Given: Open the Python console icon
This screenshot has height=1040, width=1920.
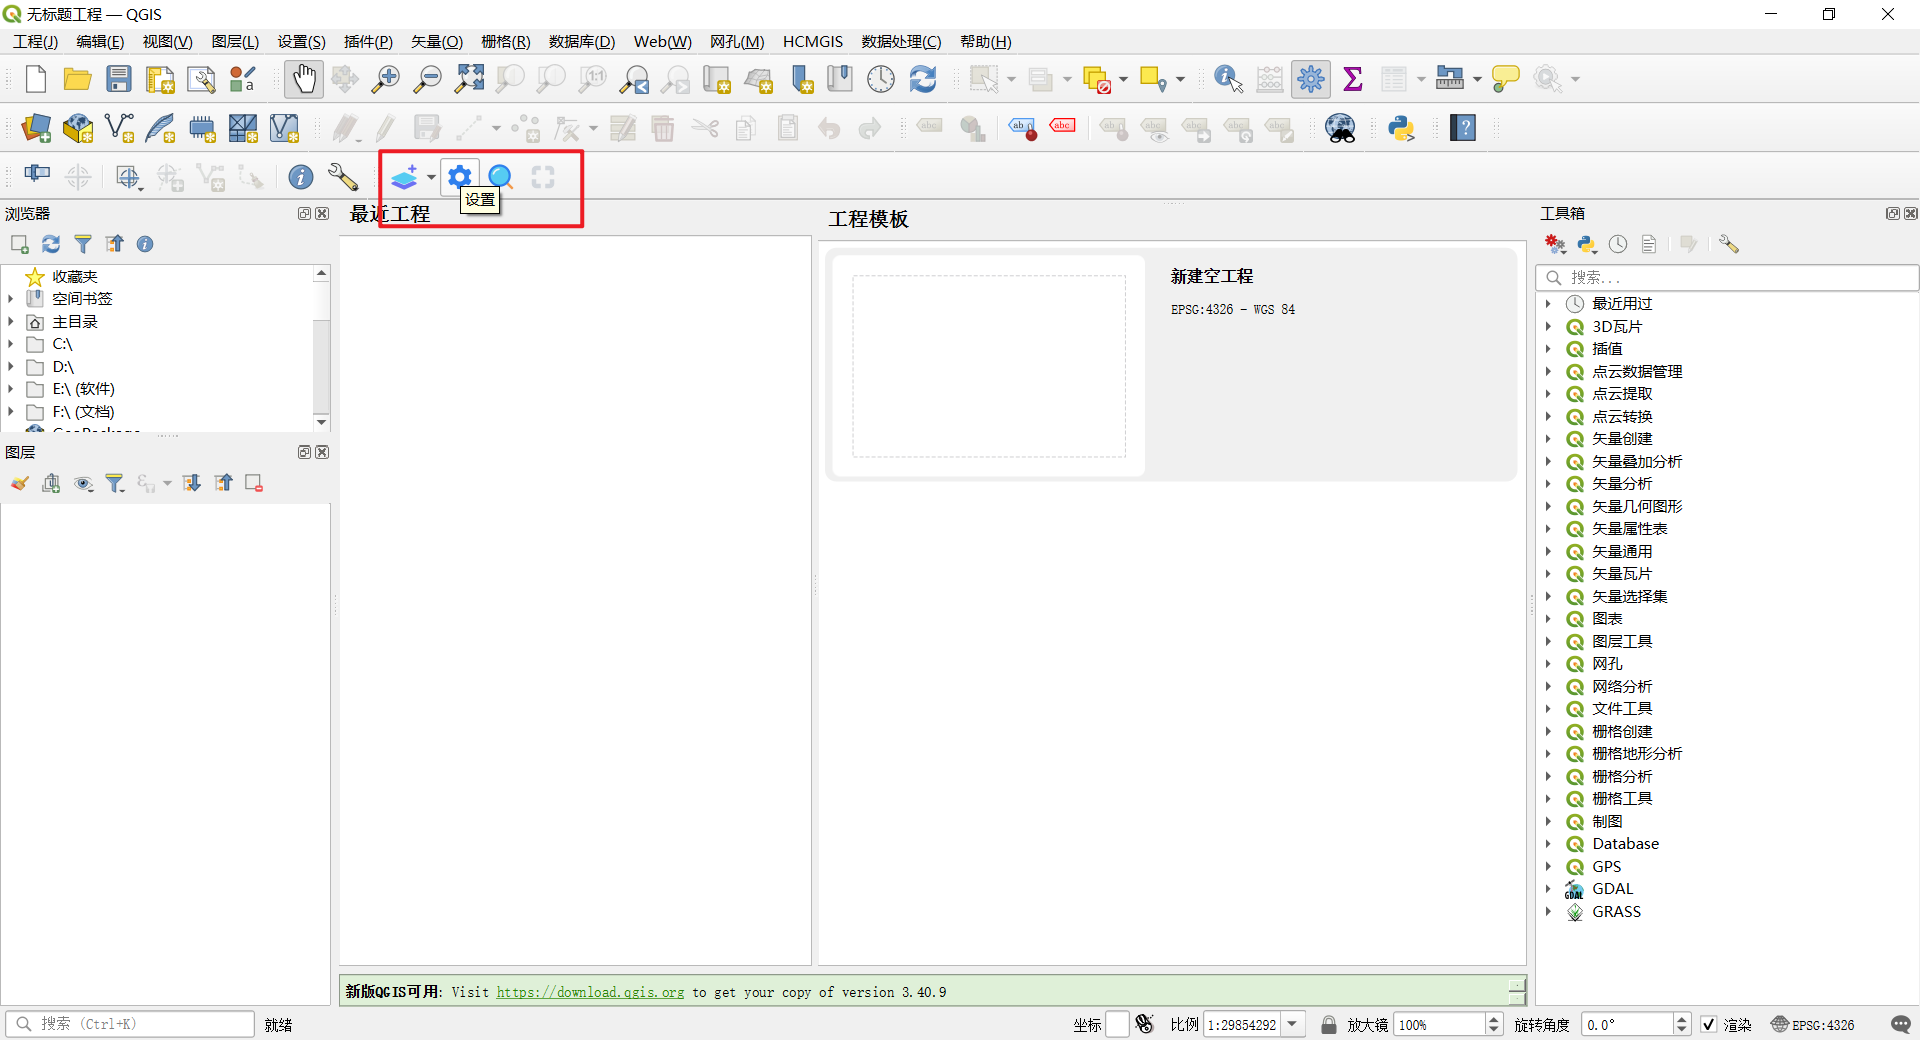Looking at the screenshot, I should pos(1401,128).
